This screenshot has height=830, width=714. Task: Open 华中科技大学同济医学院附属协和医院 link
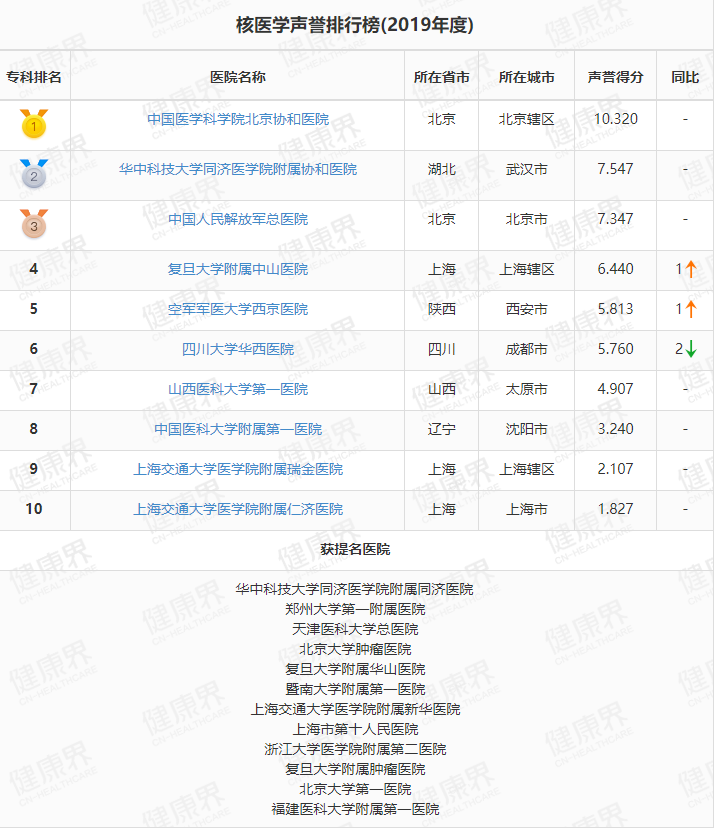238,169
